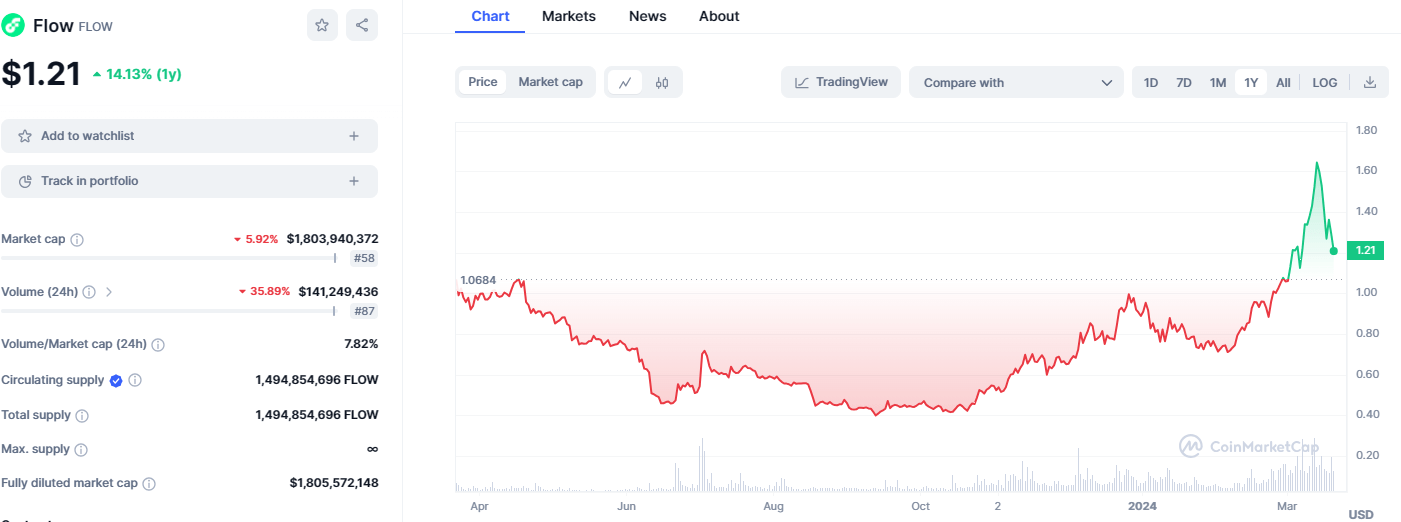Toggle chart to Market cap view
1401x522 pixels.
tap(550, 82)
